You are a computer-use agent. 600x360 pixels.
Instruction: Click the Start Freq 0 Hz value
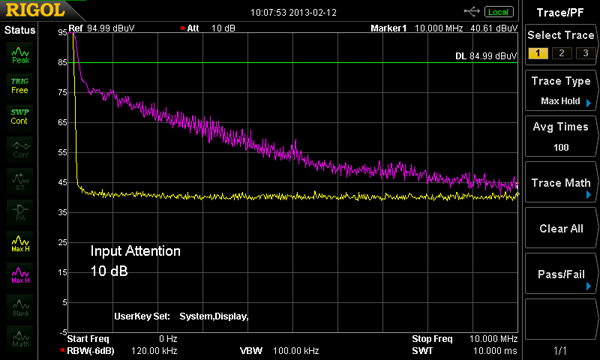click(168, 339)
